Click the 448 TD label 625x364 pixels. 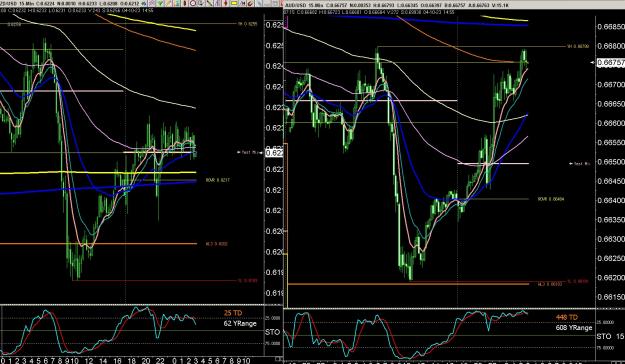click(567, 317)
